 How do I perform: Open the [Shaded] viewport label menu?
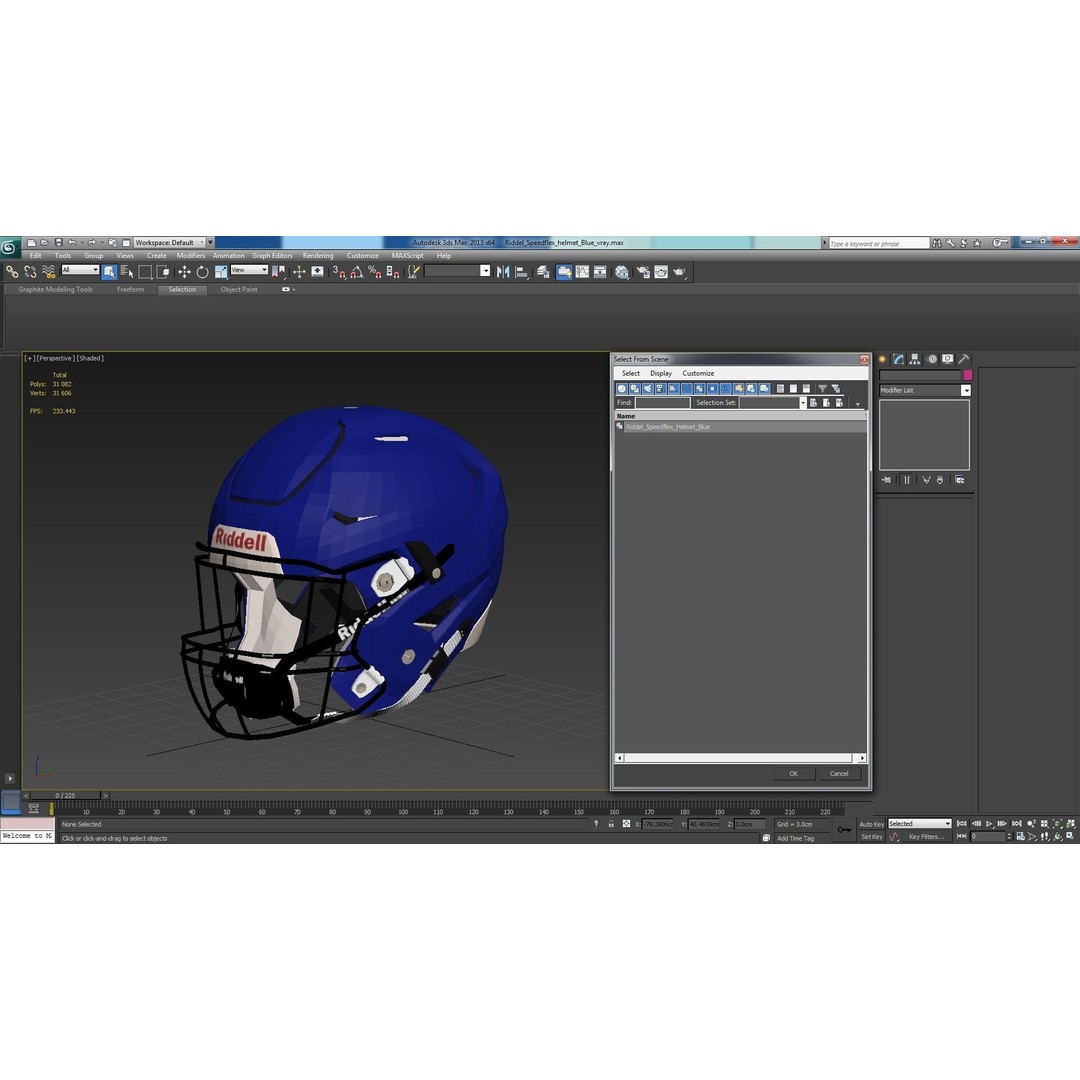pyautogui.click(x=90, y=358)
